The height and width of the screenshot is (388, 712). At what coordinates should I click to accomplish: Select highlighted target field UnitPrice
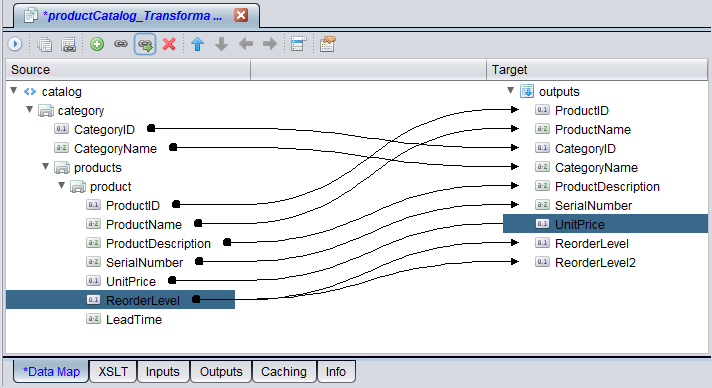605,224
